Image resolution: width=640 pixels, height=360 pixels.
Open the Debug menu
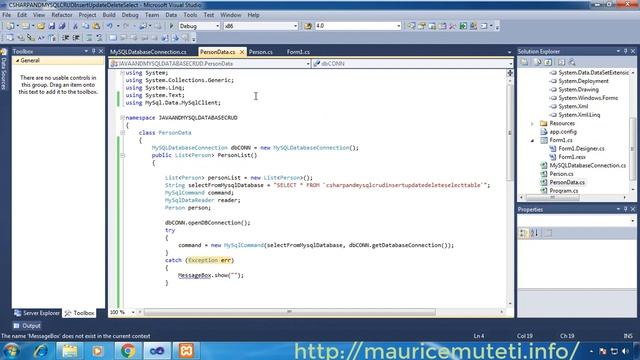point(130,15)
